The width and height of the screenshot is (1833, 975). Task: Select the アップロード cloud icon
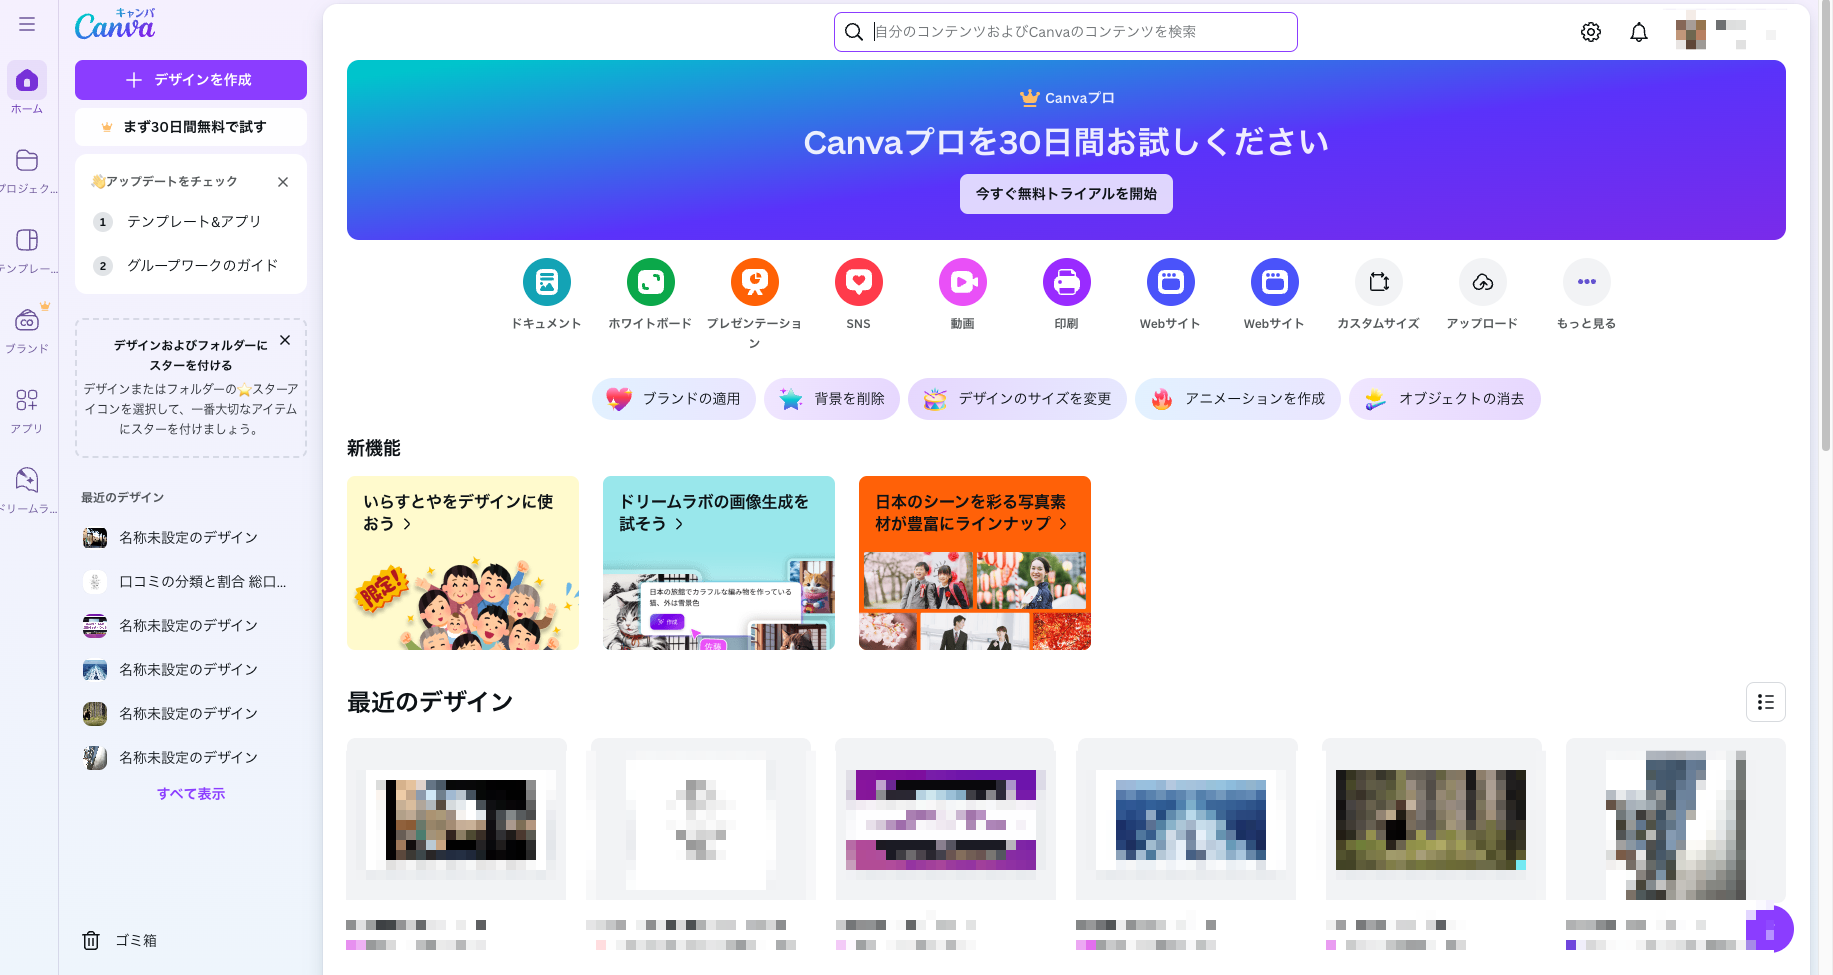click(x=1483, y=282)
